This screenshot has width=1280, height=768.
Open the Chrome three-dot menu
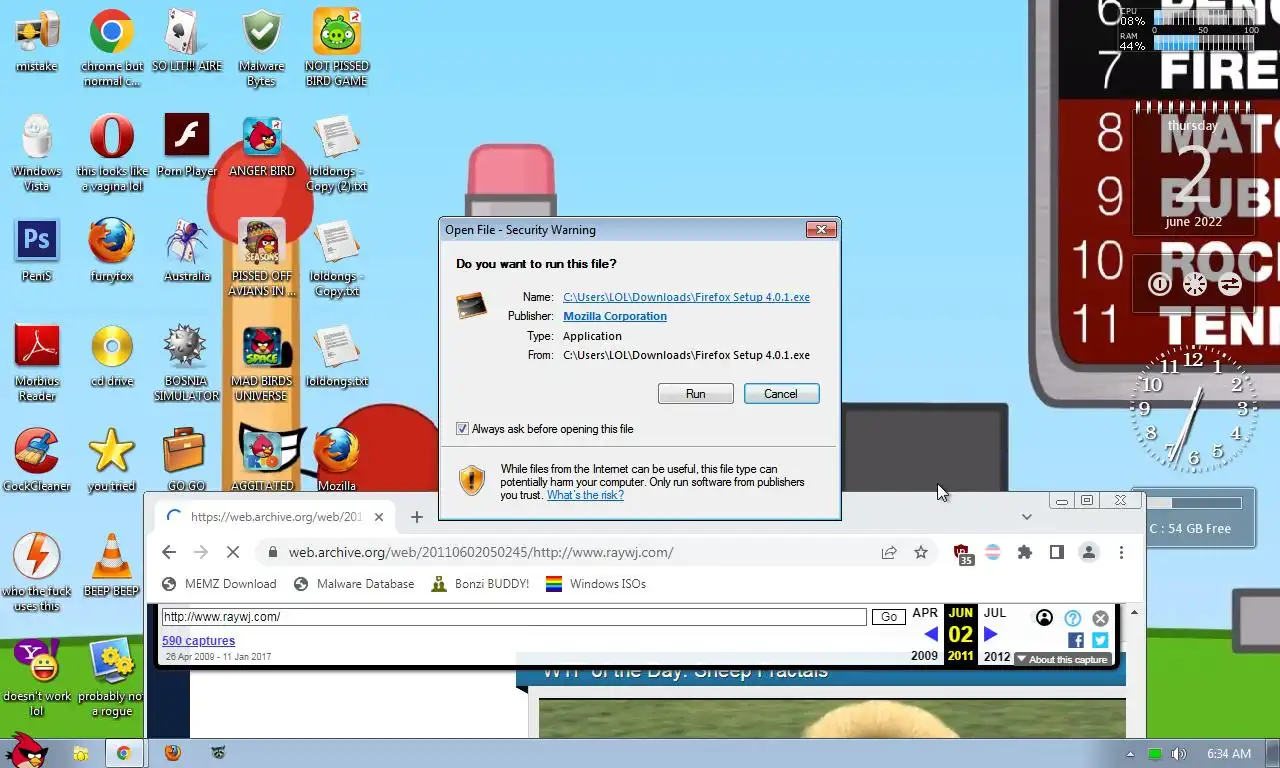click(x=1121, y=552)
